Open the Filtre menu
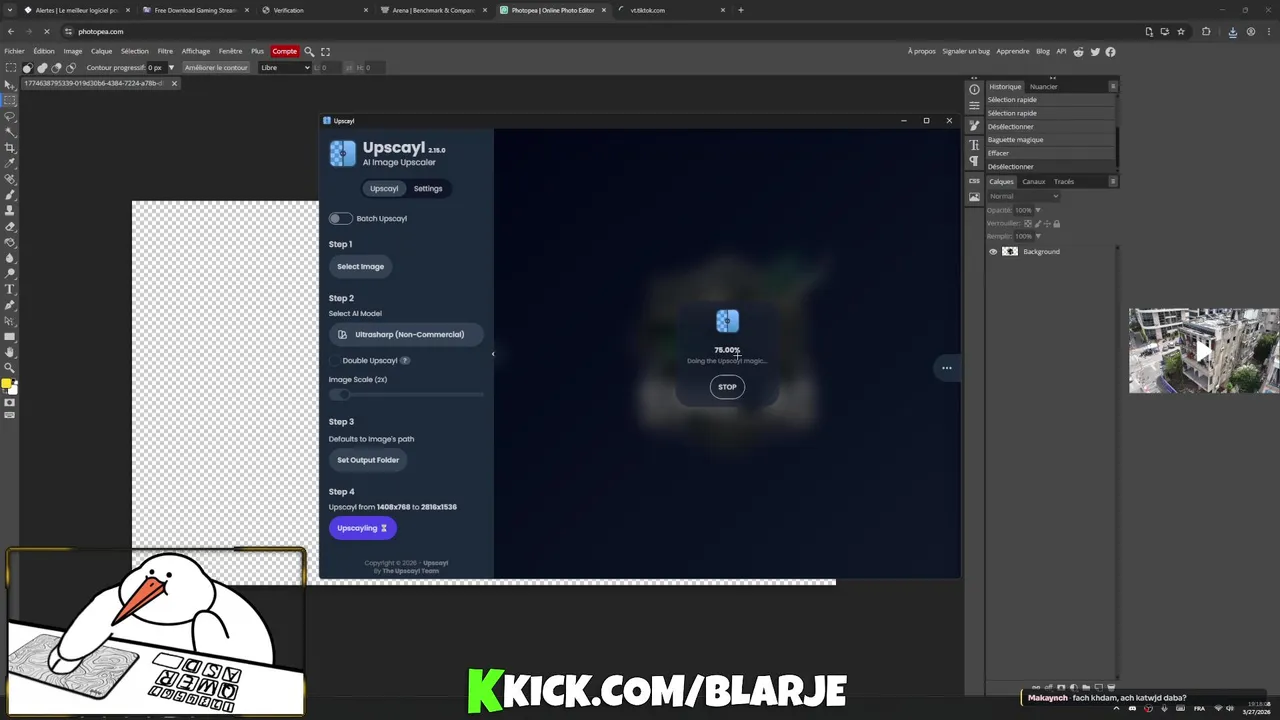 coord(165,51)
